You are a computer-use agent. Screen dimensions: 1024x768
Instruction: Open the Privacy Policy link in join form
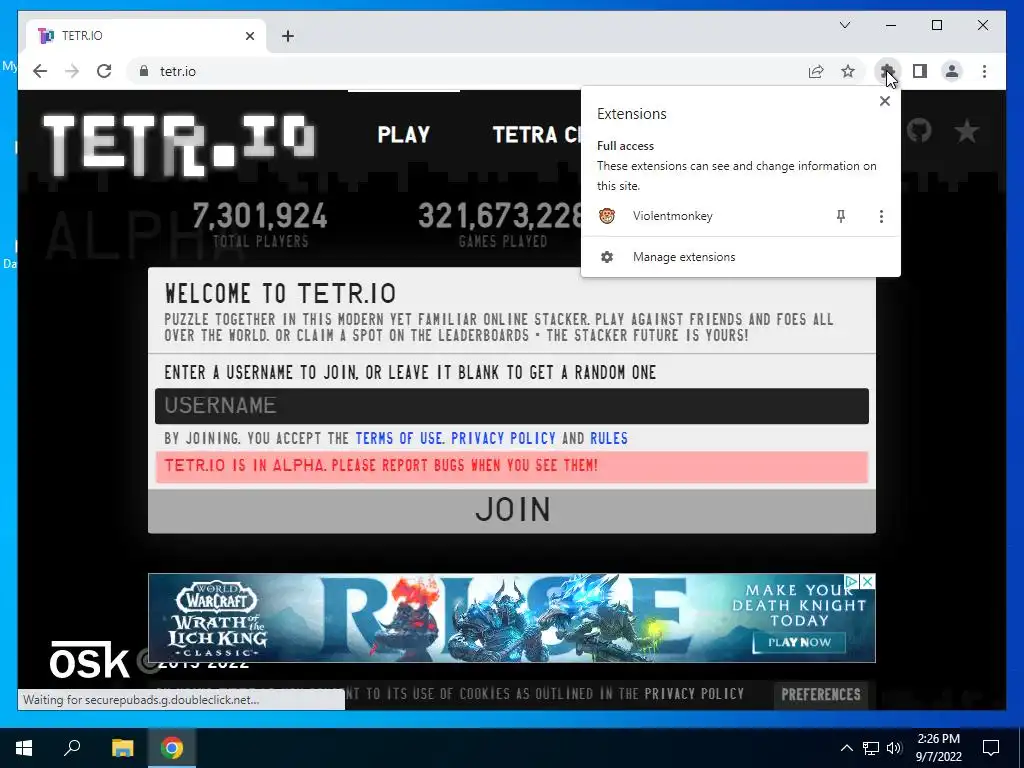click(x=503, y=438)
